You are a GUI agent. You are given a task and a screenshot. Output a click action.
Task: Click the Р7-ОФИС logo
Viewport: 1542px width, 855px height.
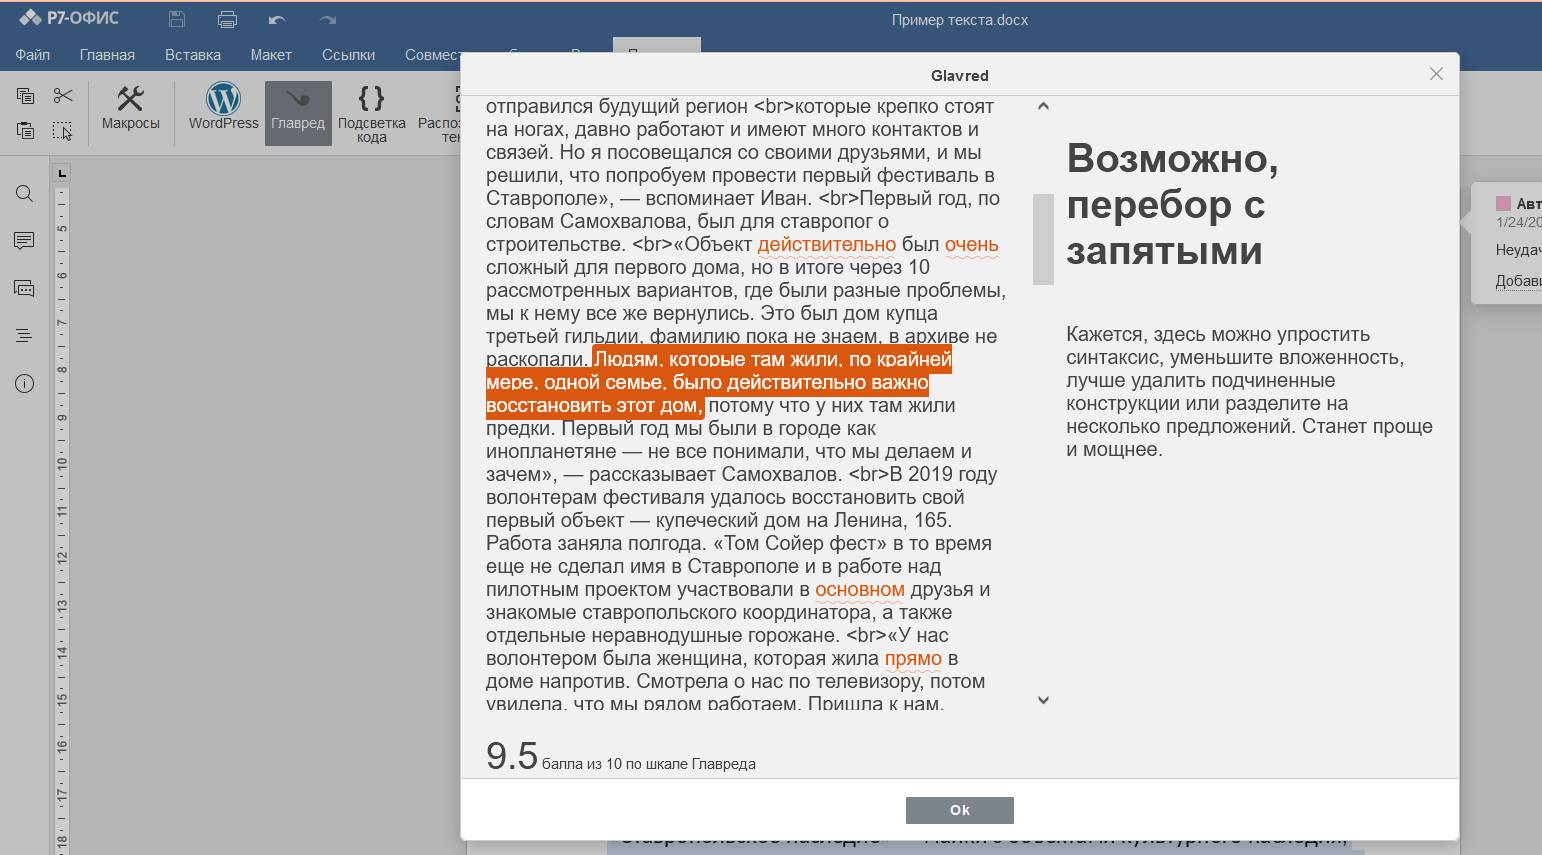pos(69,18)
